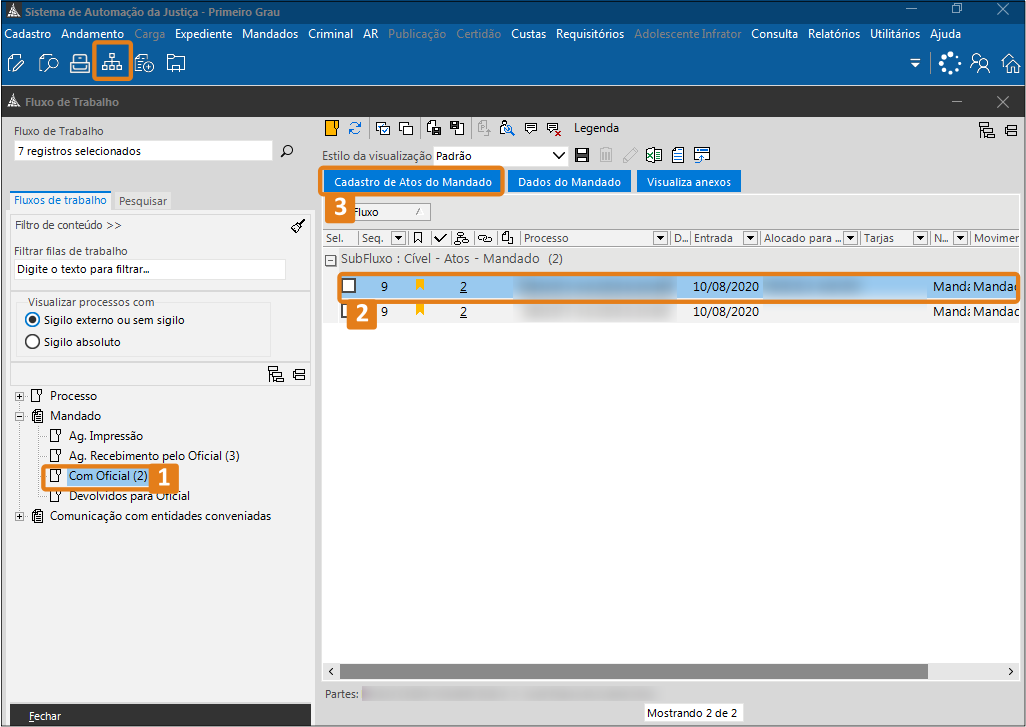Image resolution: width=1026 pixels, height=727 pixels.
Task: Select Sigilo absoluto radio button
Action: coord(33,342)
